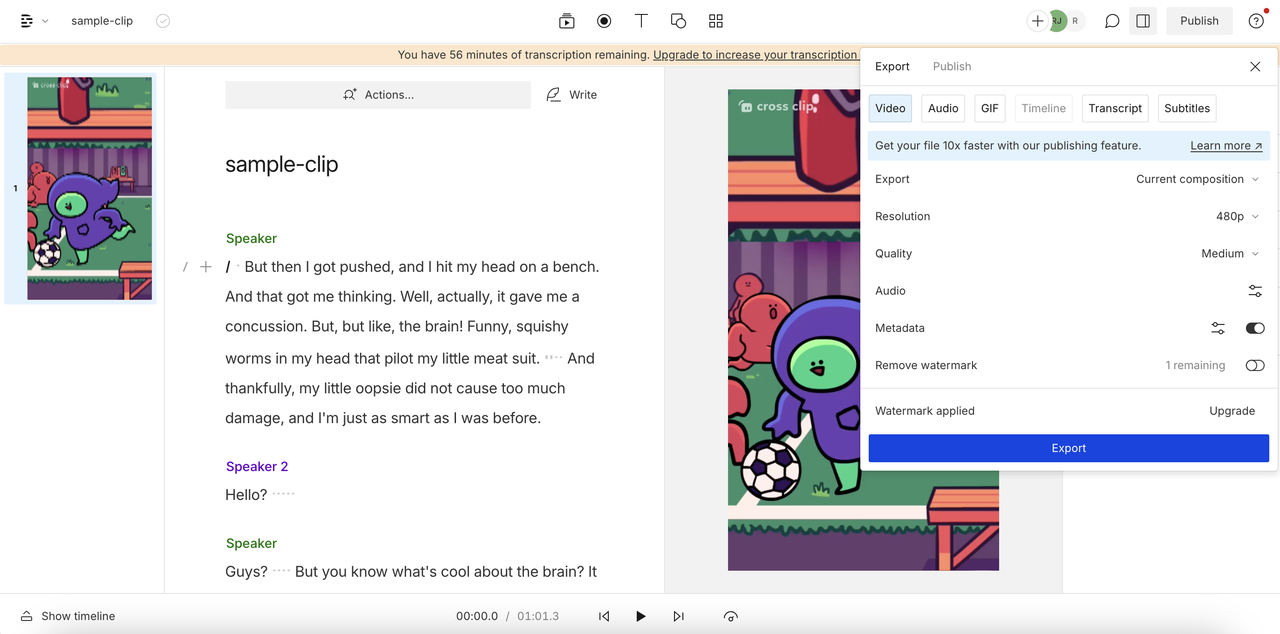Select the Video export format
This screenshot has width=1280, height=634.
pyautogui.click(x=890, y=108)
